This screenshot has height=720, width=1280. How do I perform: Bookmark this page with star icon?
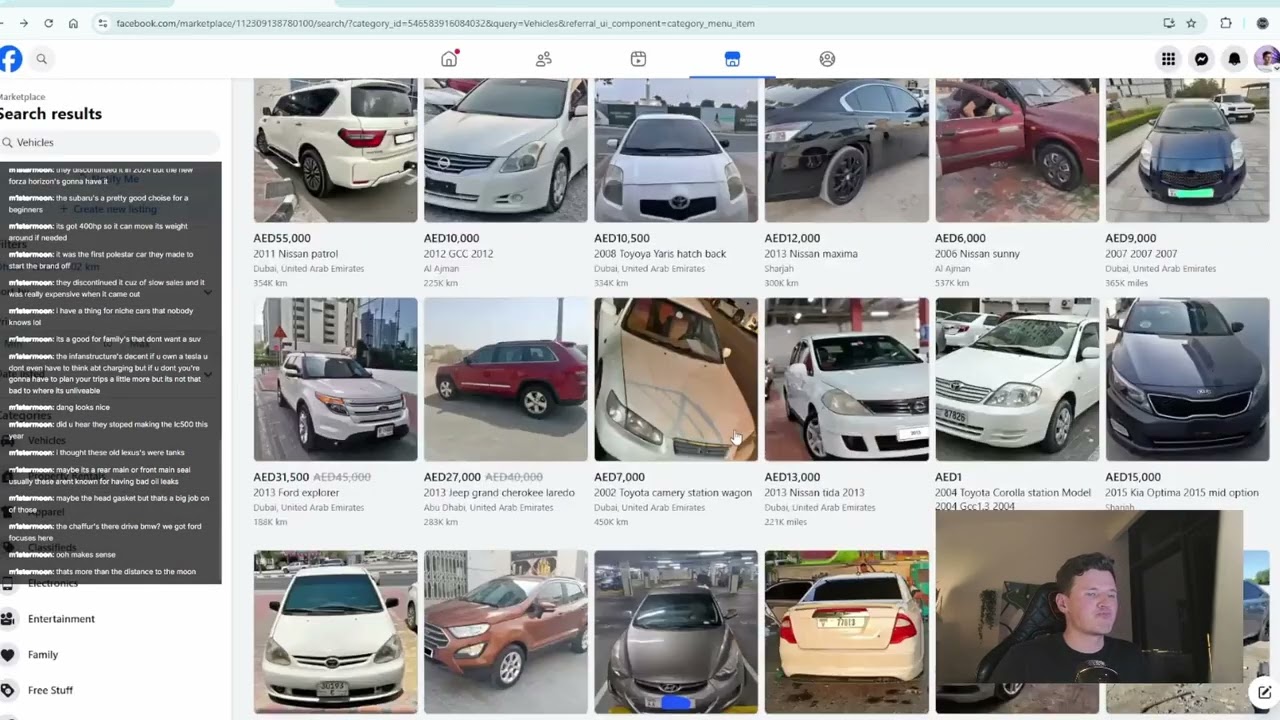(x=1191, y=23)
